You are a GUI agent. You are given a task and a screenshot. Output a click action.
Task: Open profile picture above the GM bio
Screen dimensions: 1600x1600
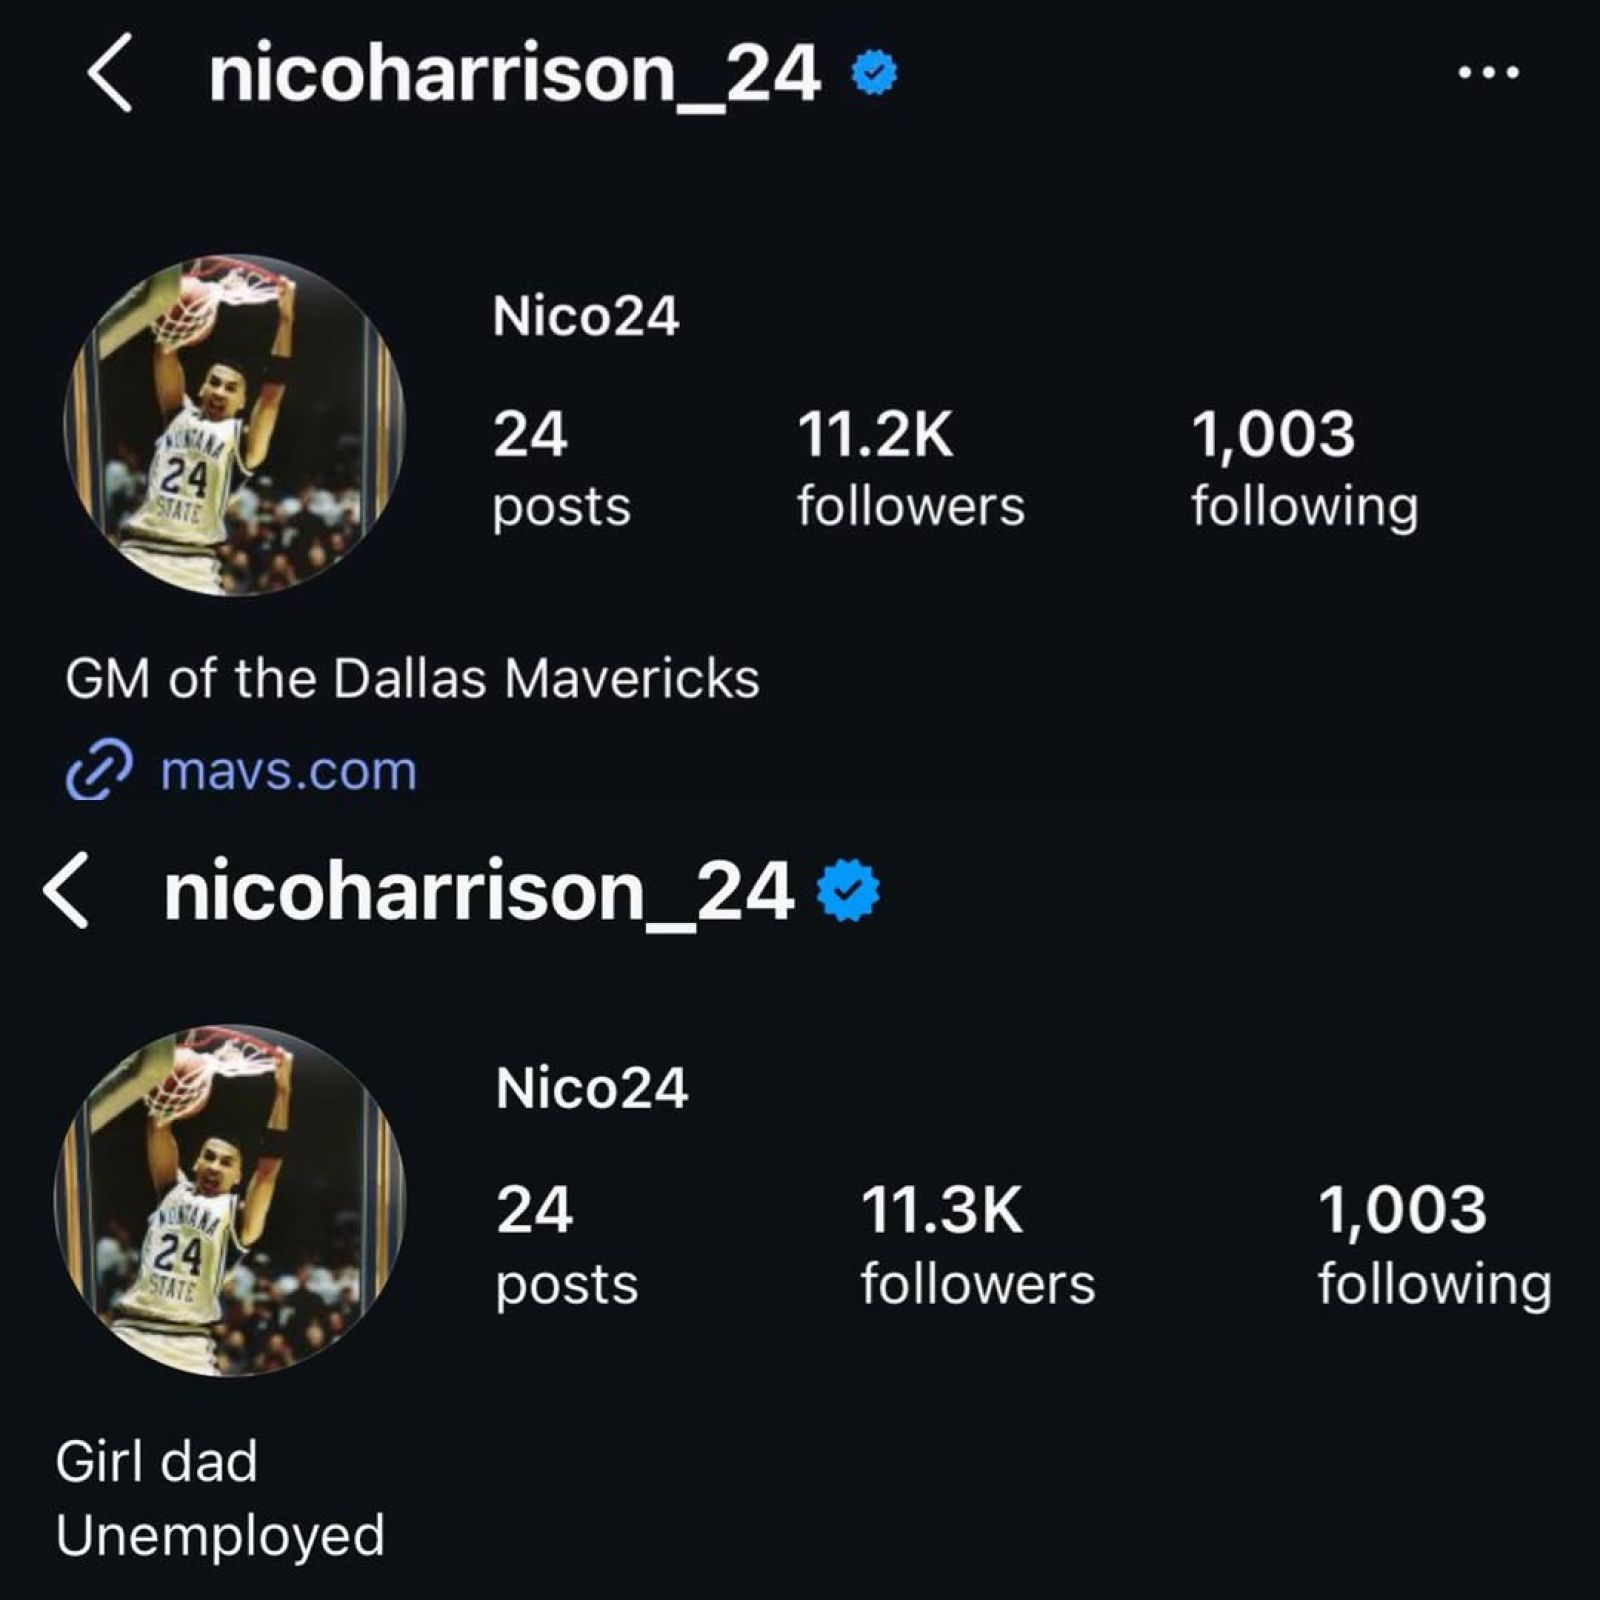(x=234, y=425)
